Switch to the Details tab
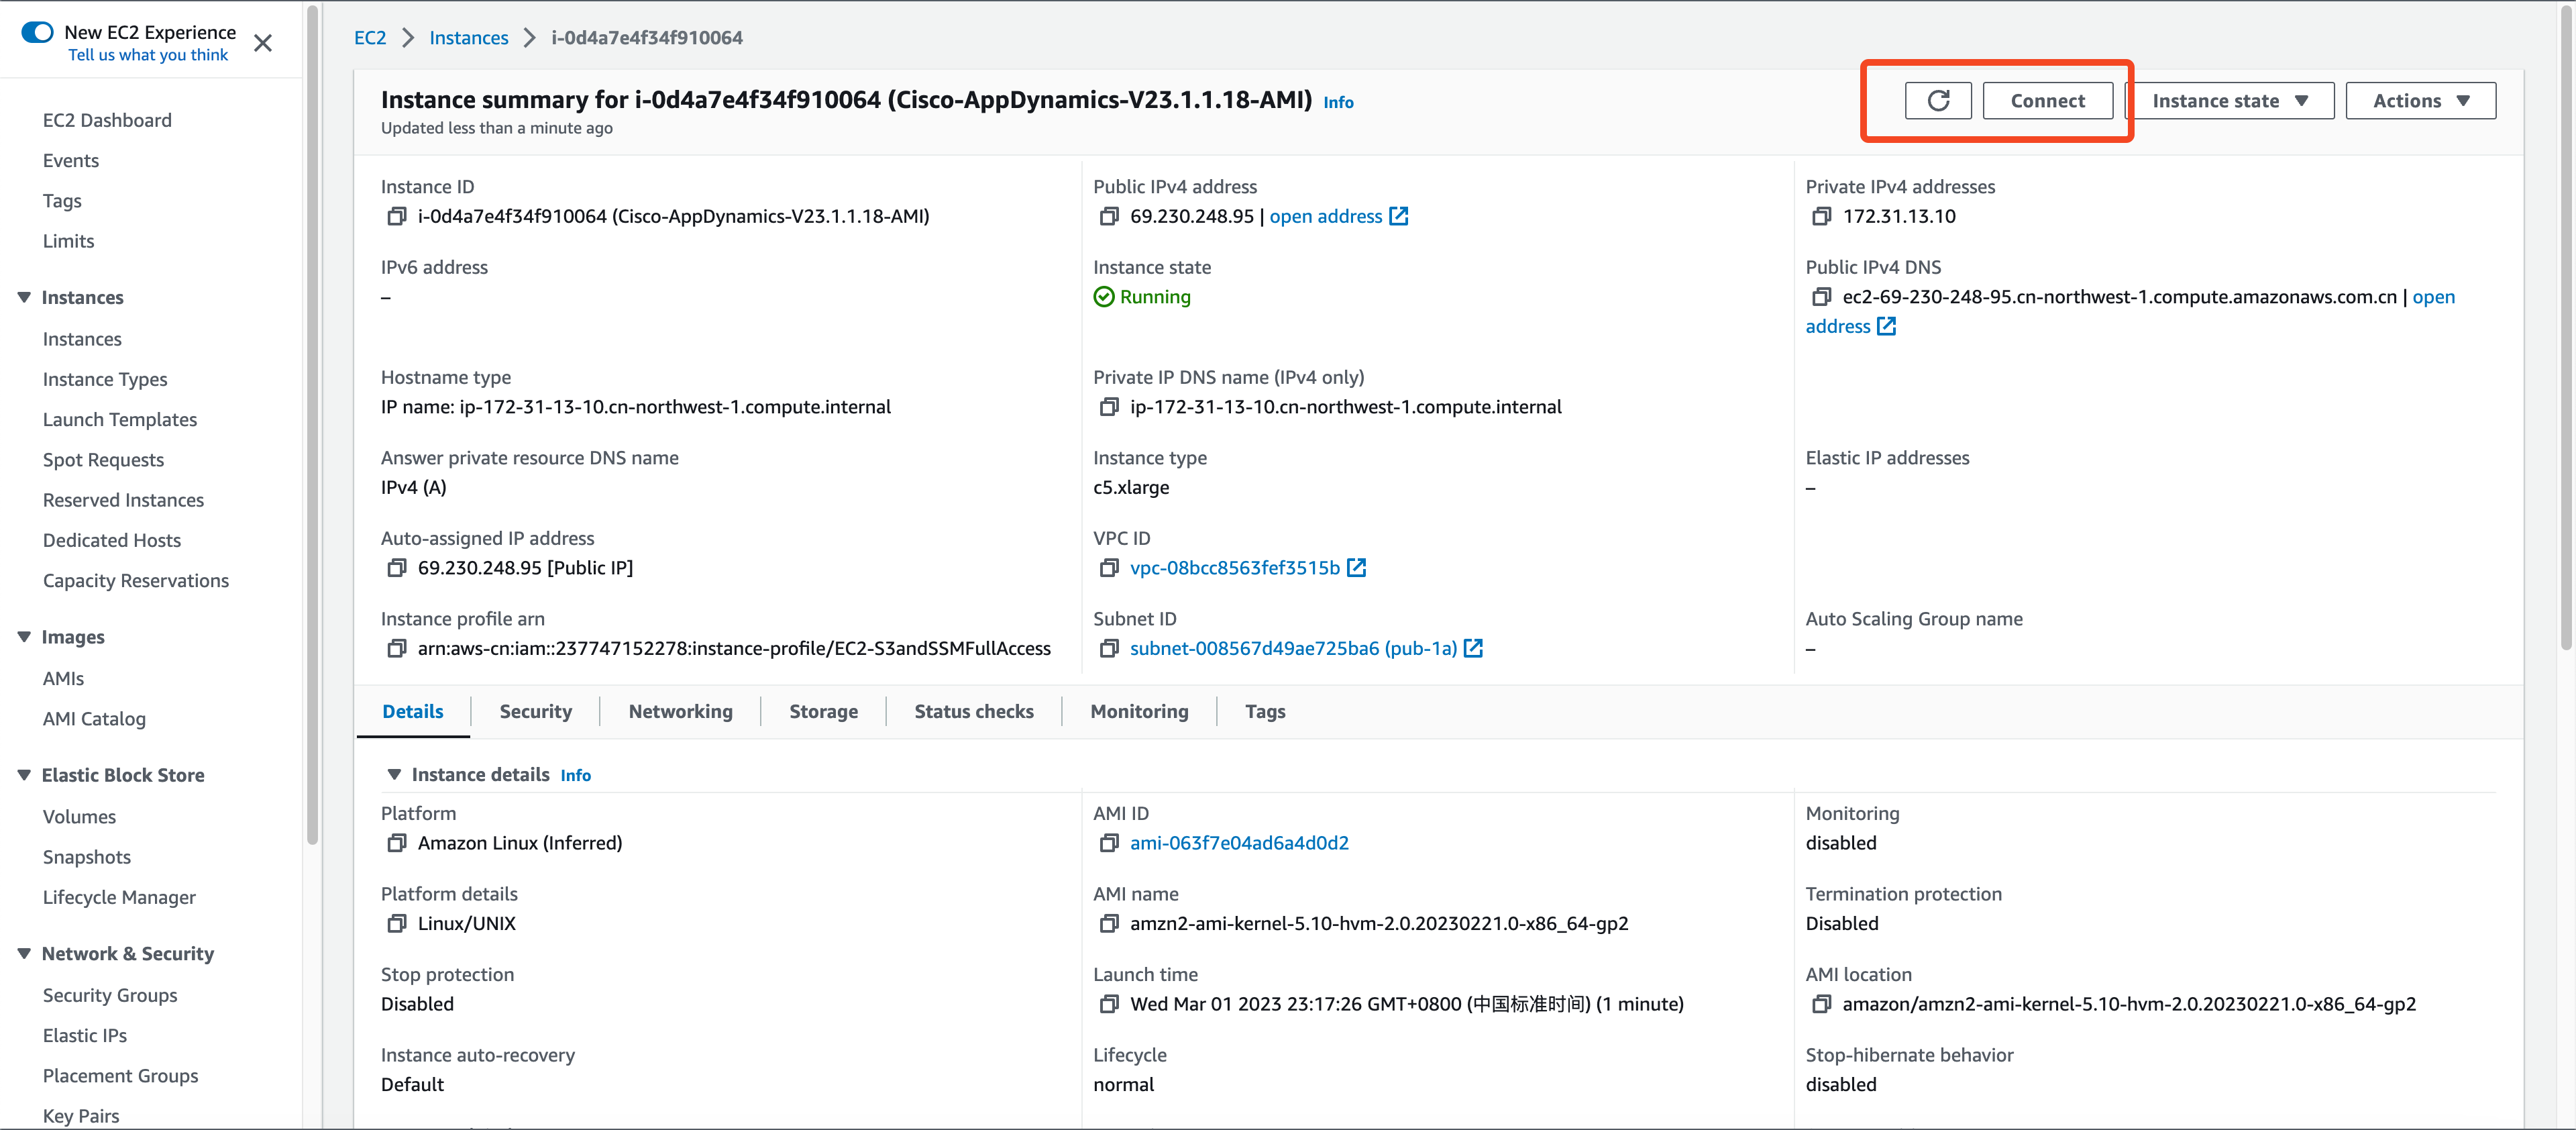2576x1130 pixels. [413, 711]
